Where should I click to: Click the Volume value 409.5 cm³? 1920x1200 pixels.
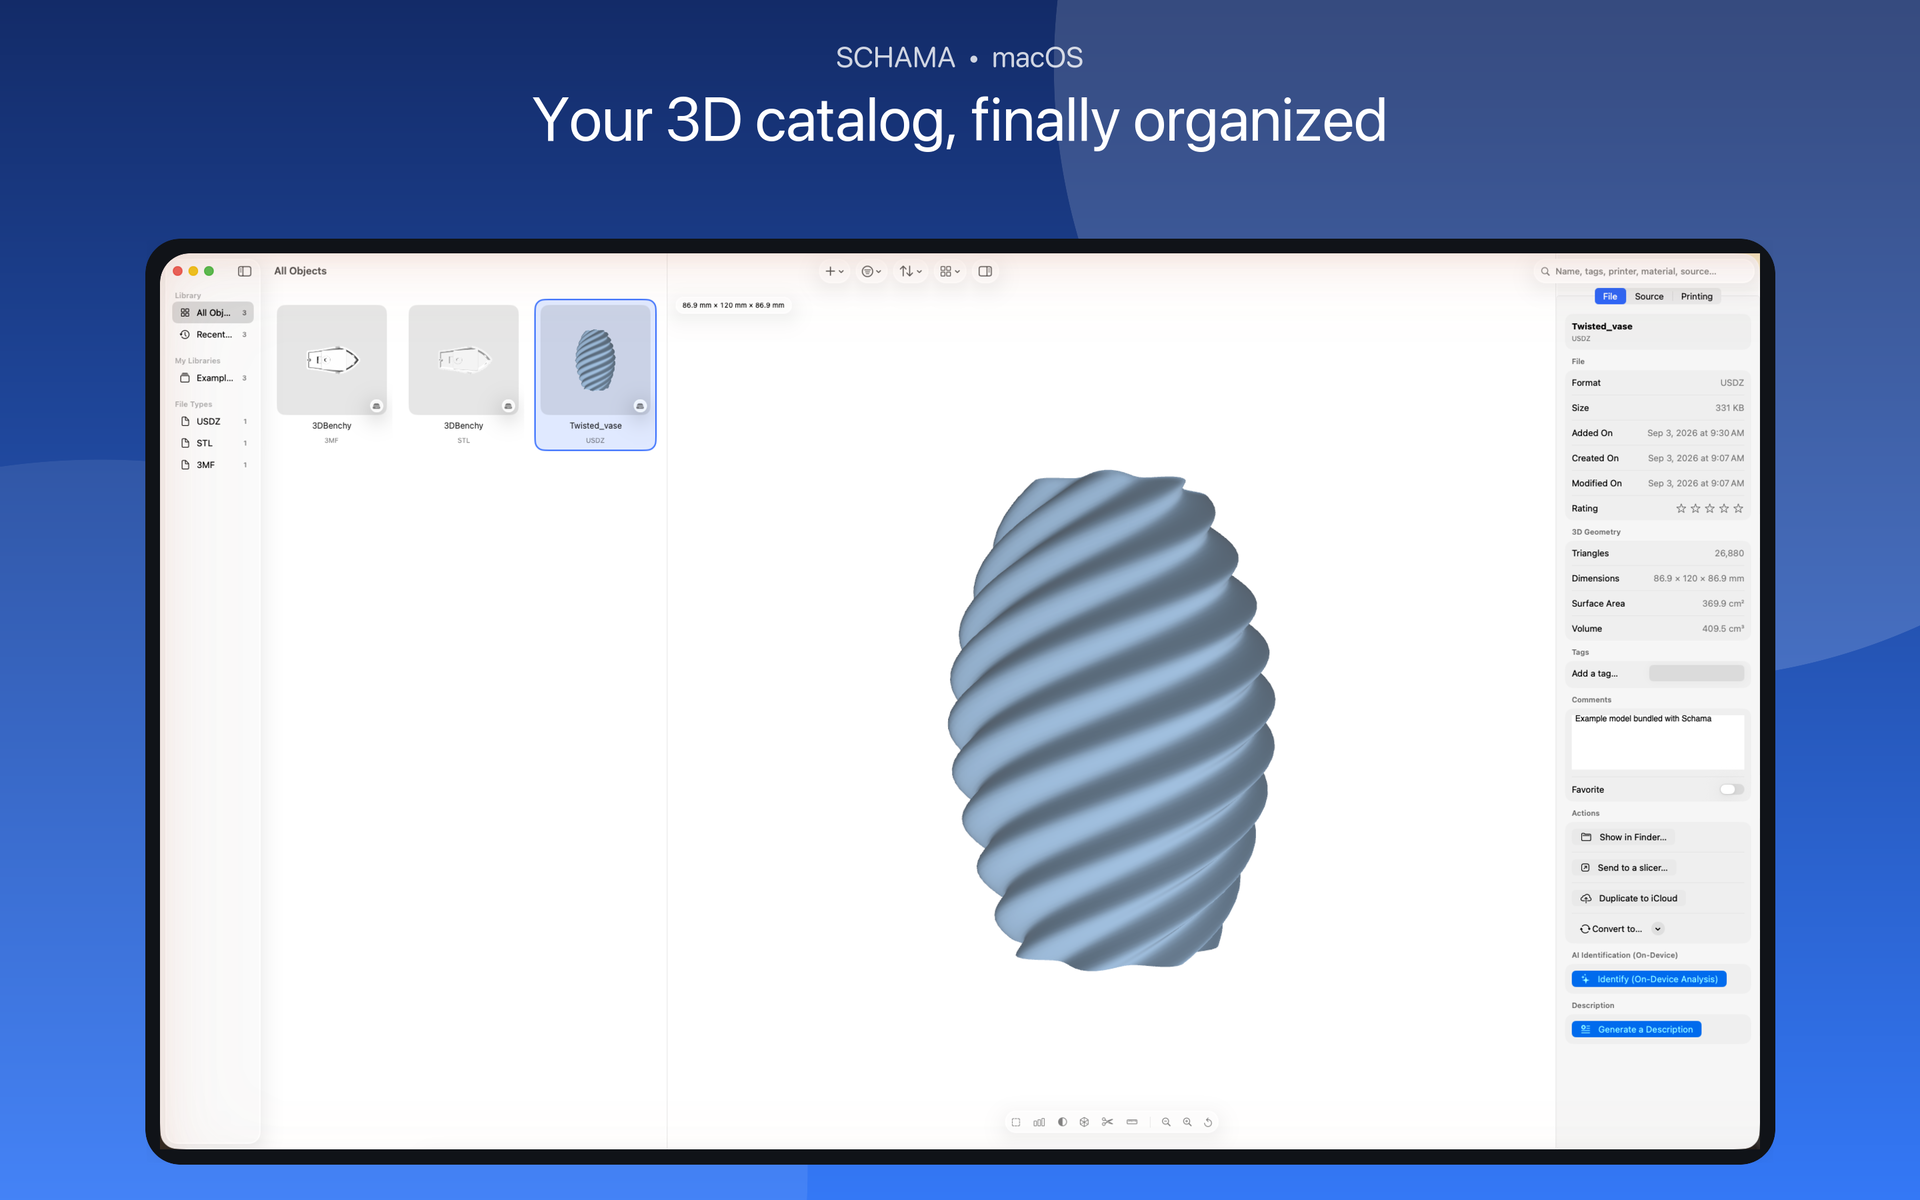(1722, 628)
